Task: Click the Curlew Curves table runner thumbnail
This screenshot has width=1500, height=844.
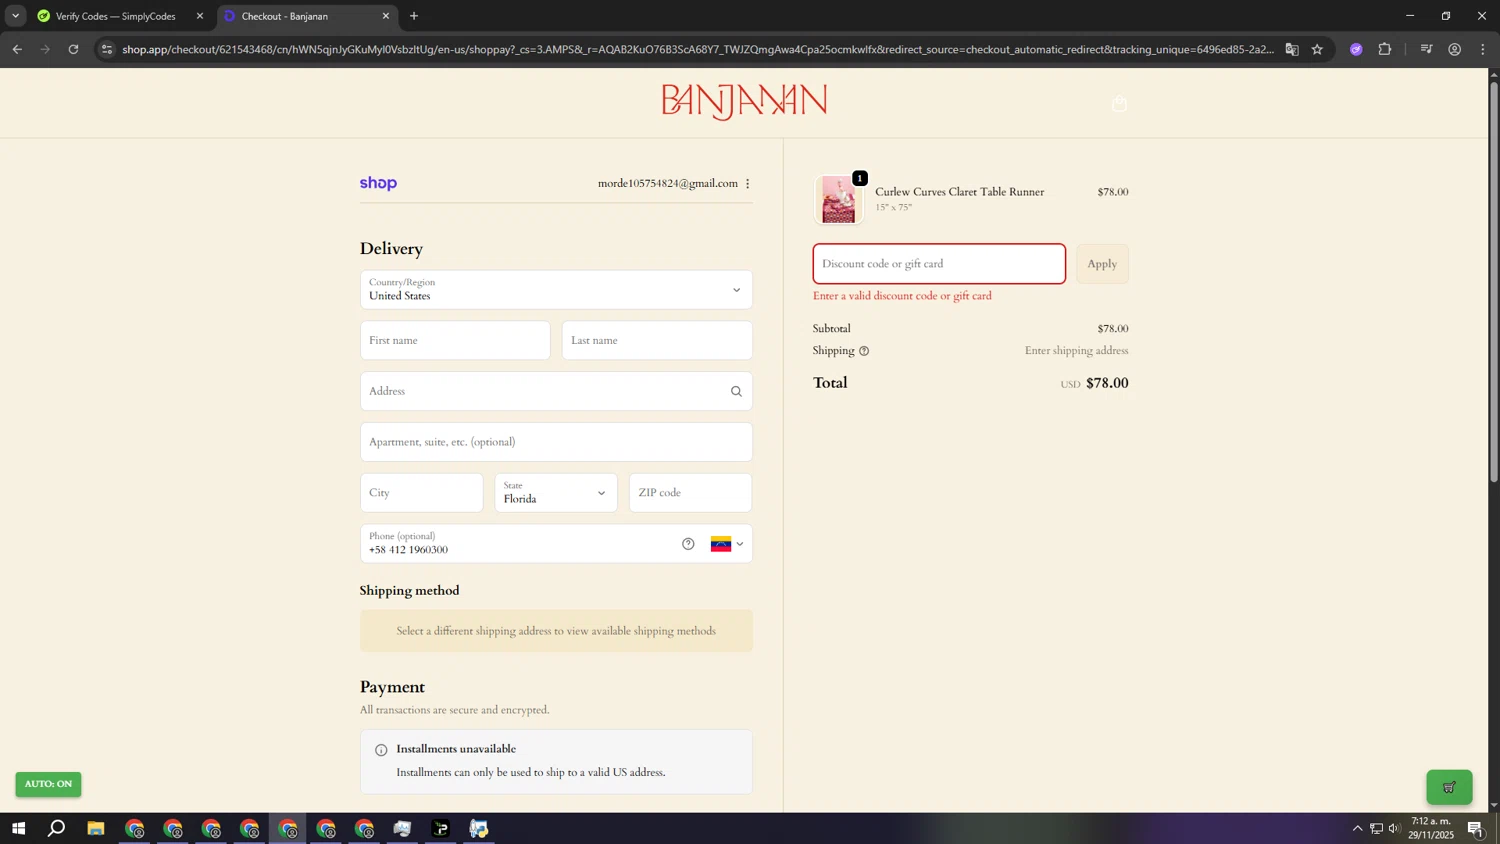Action: pos(838,199)
